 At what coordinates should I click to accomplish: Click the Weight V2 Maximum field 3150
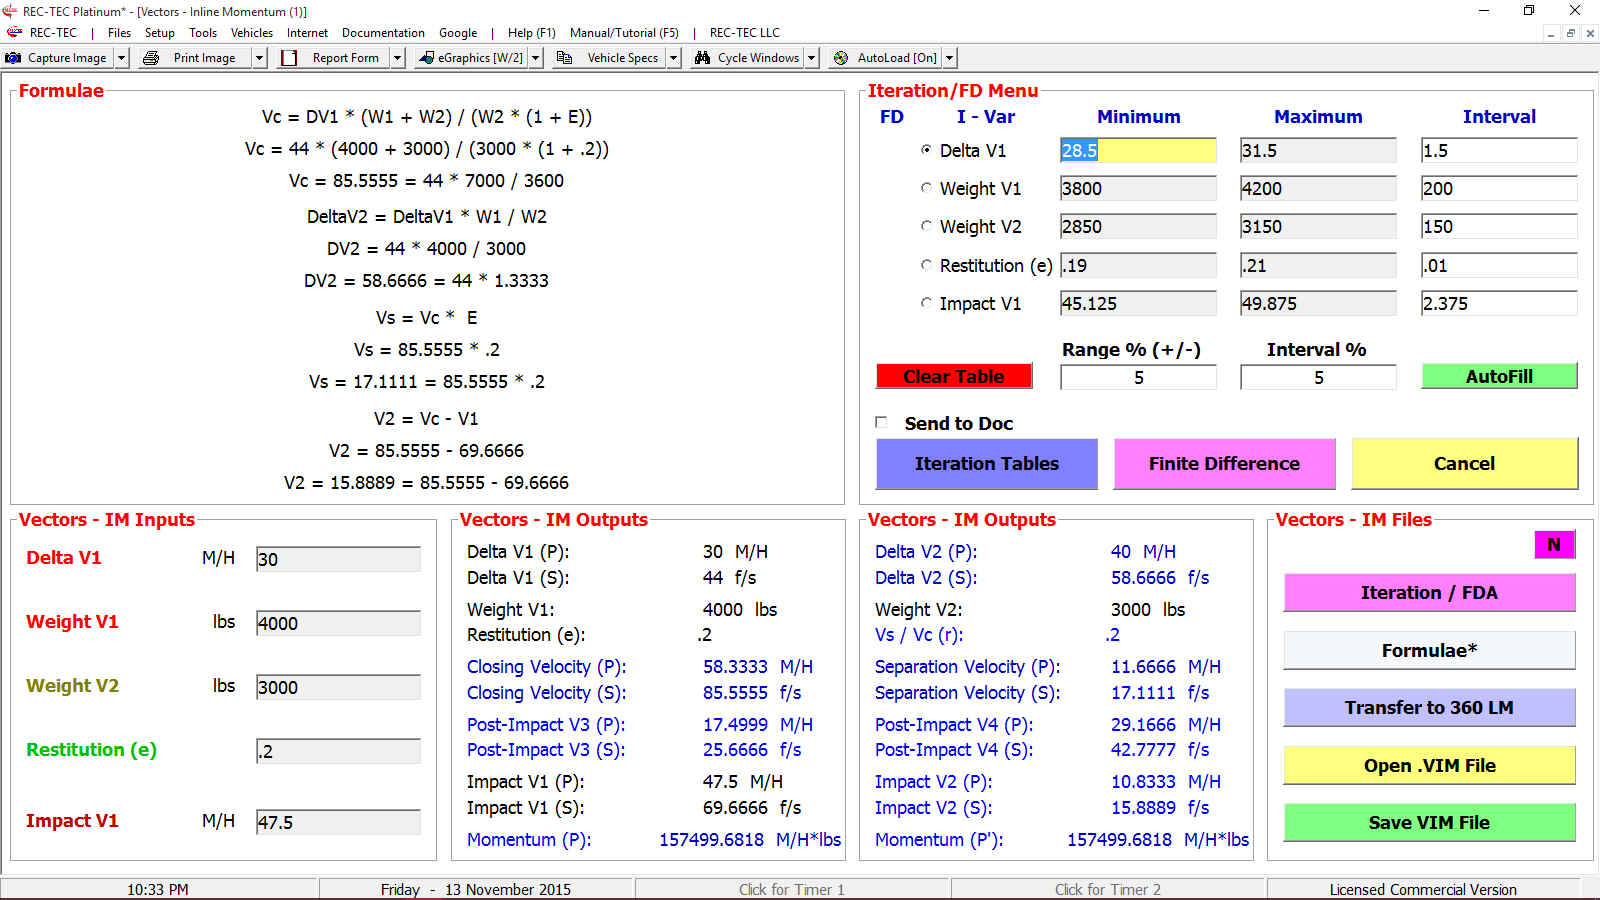[1318, 227]
